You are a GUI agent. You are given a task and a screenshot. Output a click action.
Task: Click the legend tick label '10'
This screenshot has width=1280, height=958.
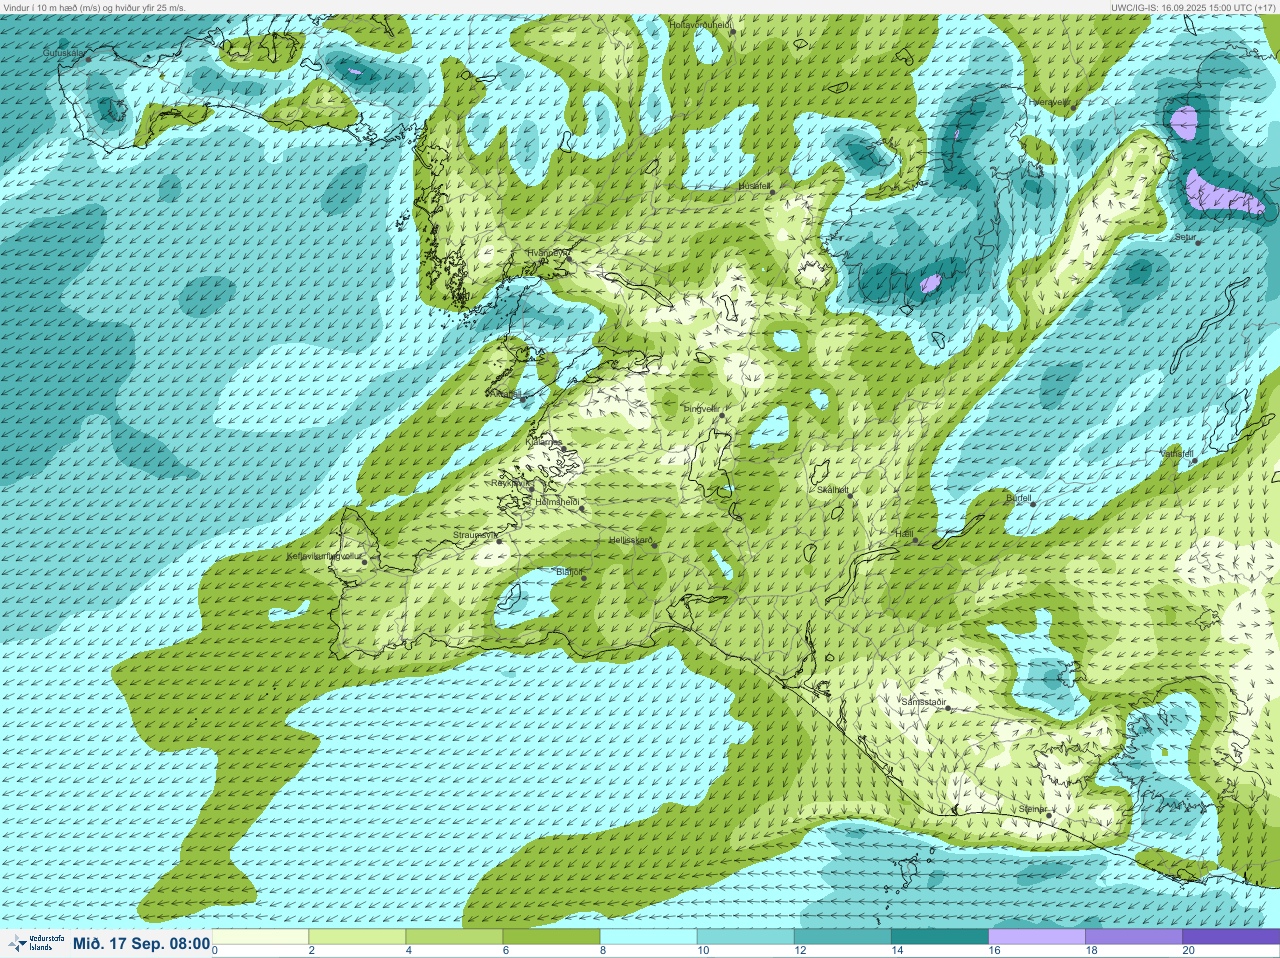(x=703, y=951)
